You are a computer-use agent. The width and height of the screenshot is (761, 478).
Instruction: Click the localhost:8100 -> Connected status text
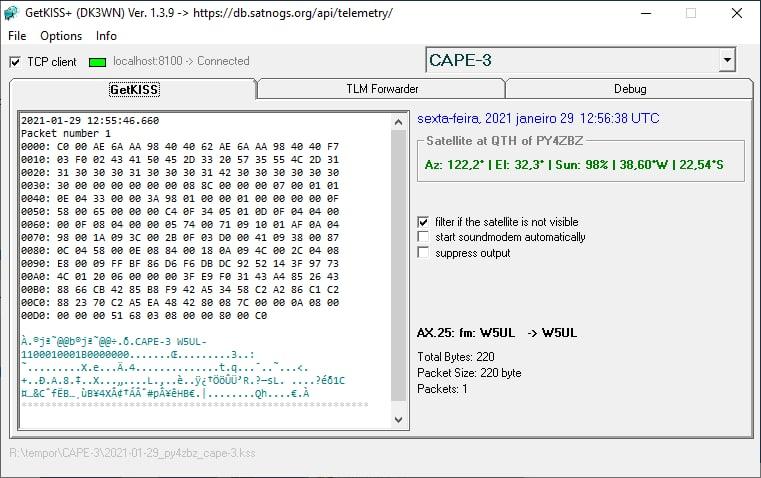tap(181, 61)
